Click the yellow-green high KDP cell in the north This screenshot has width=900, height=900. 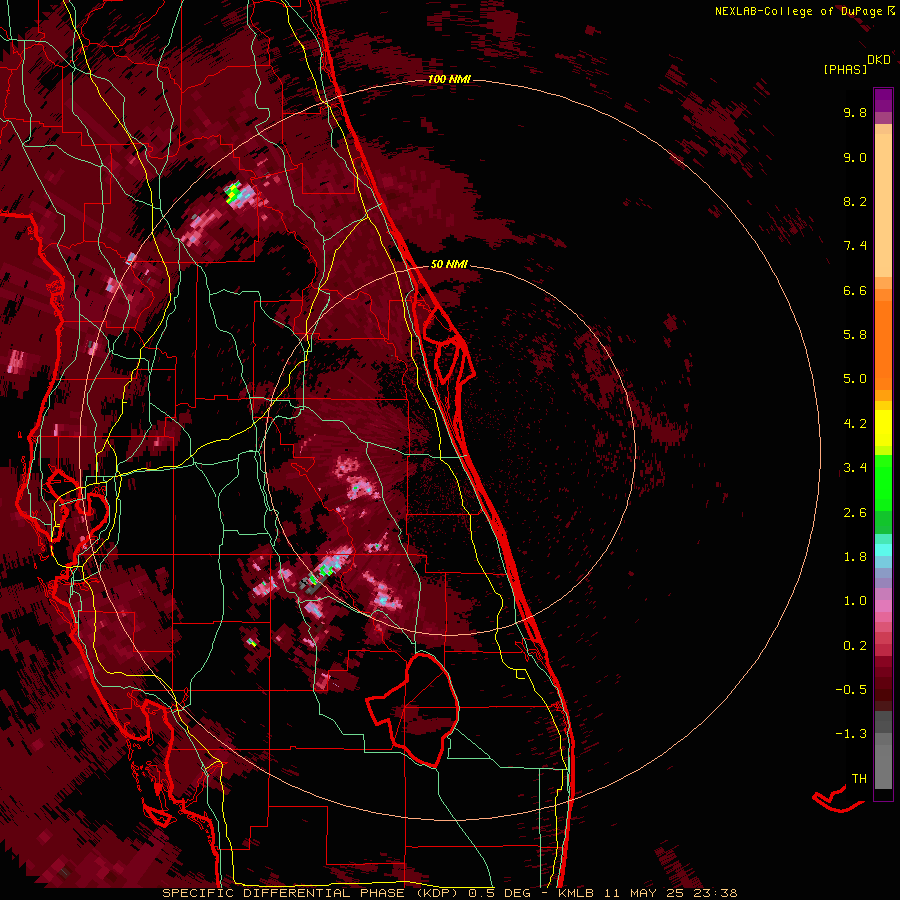pos(232,193)
